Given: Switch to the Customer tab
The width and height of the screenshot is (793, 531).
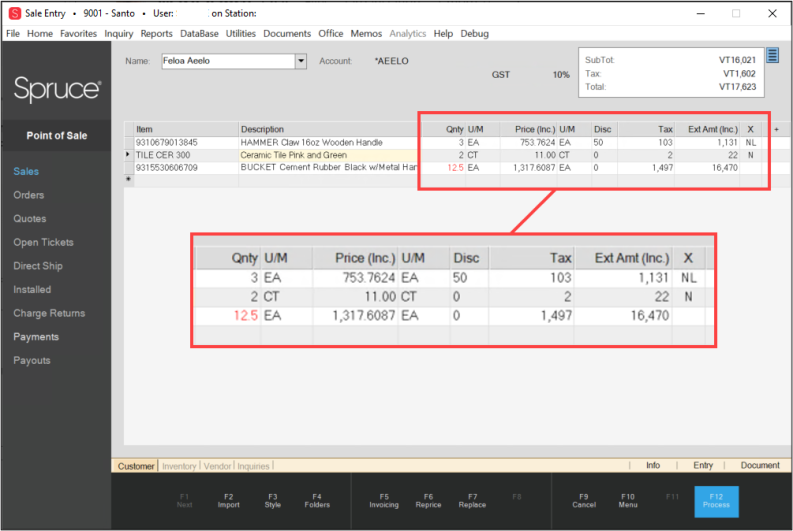Looking at the screenshot, I should (x=136, y=466).
